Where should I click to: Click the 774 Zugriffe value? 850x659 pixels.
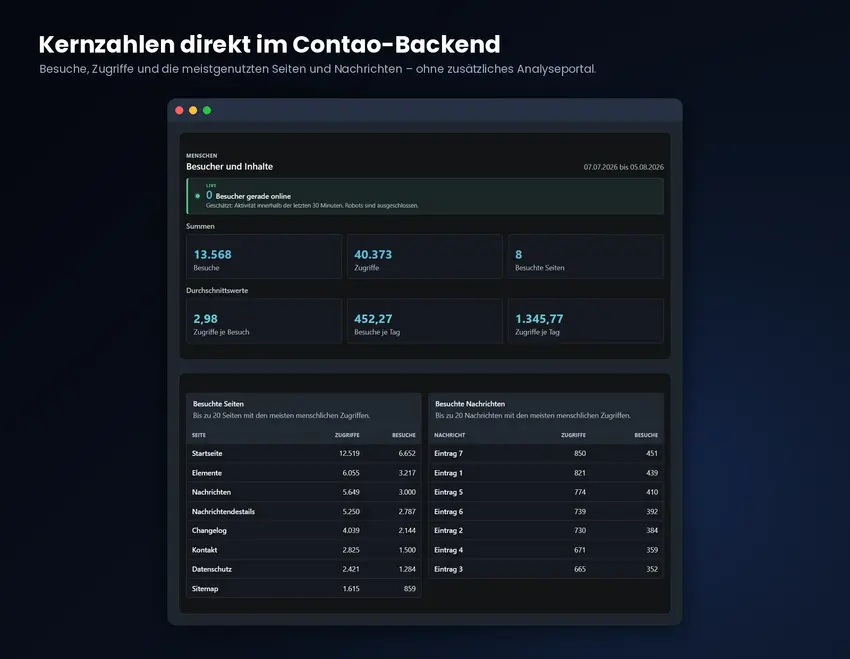(580, 492)
